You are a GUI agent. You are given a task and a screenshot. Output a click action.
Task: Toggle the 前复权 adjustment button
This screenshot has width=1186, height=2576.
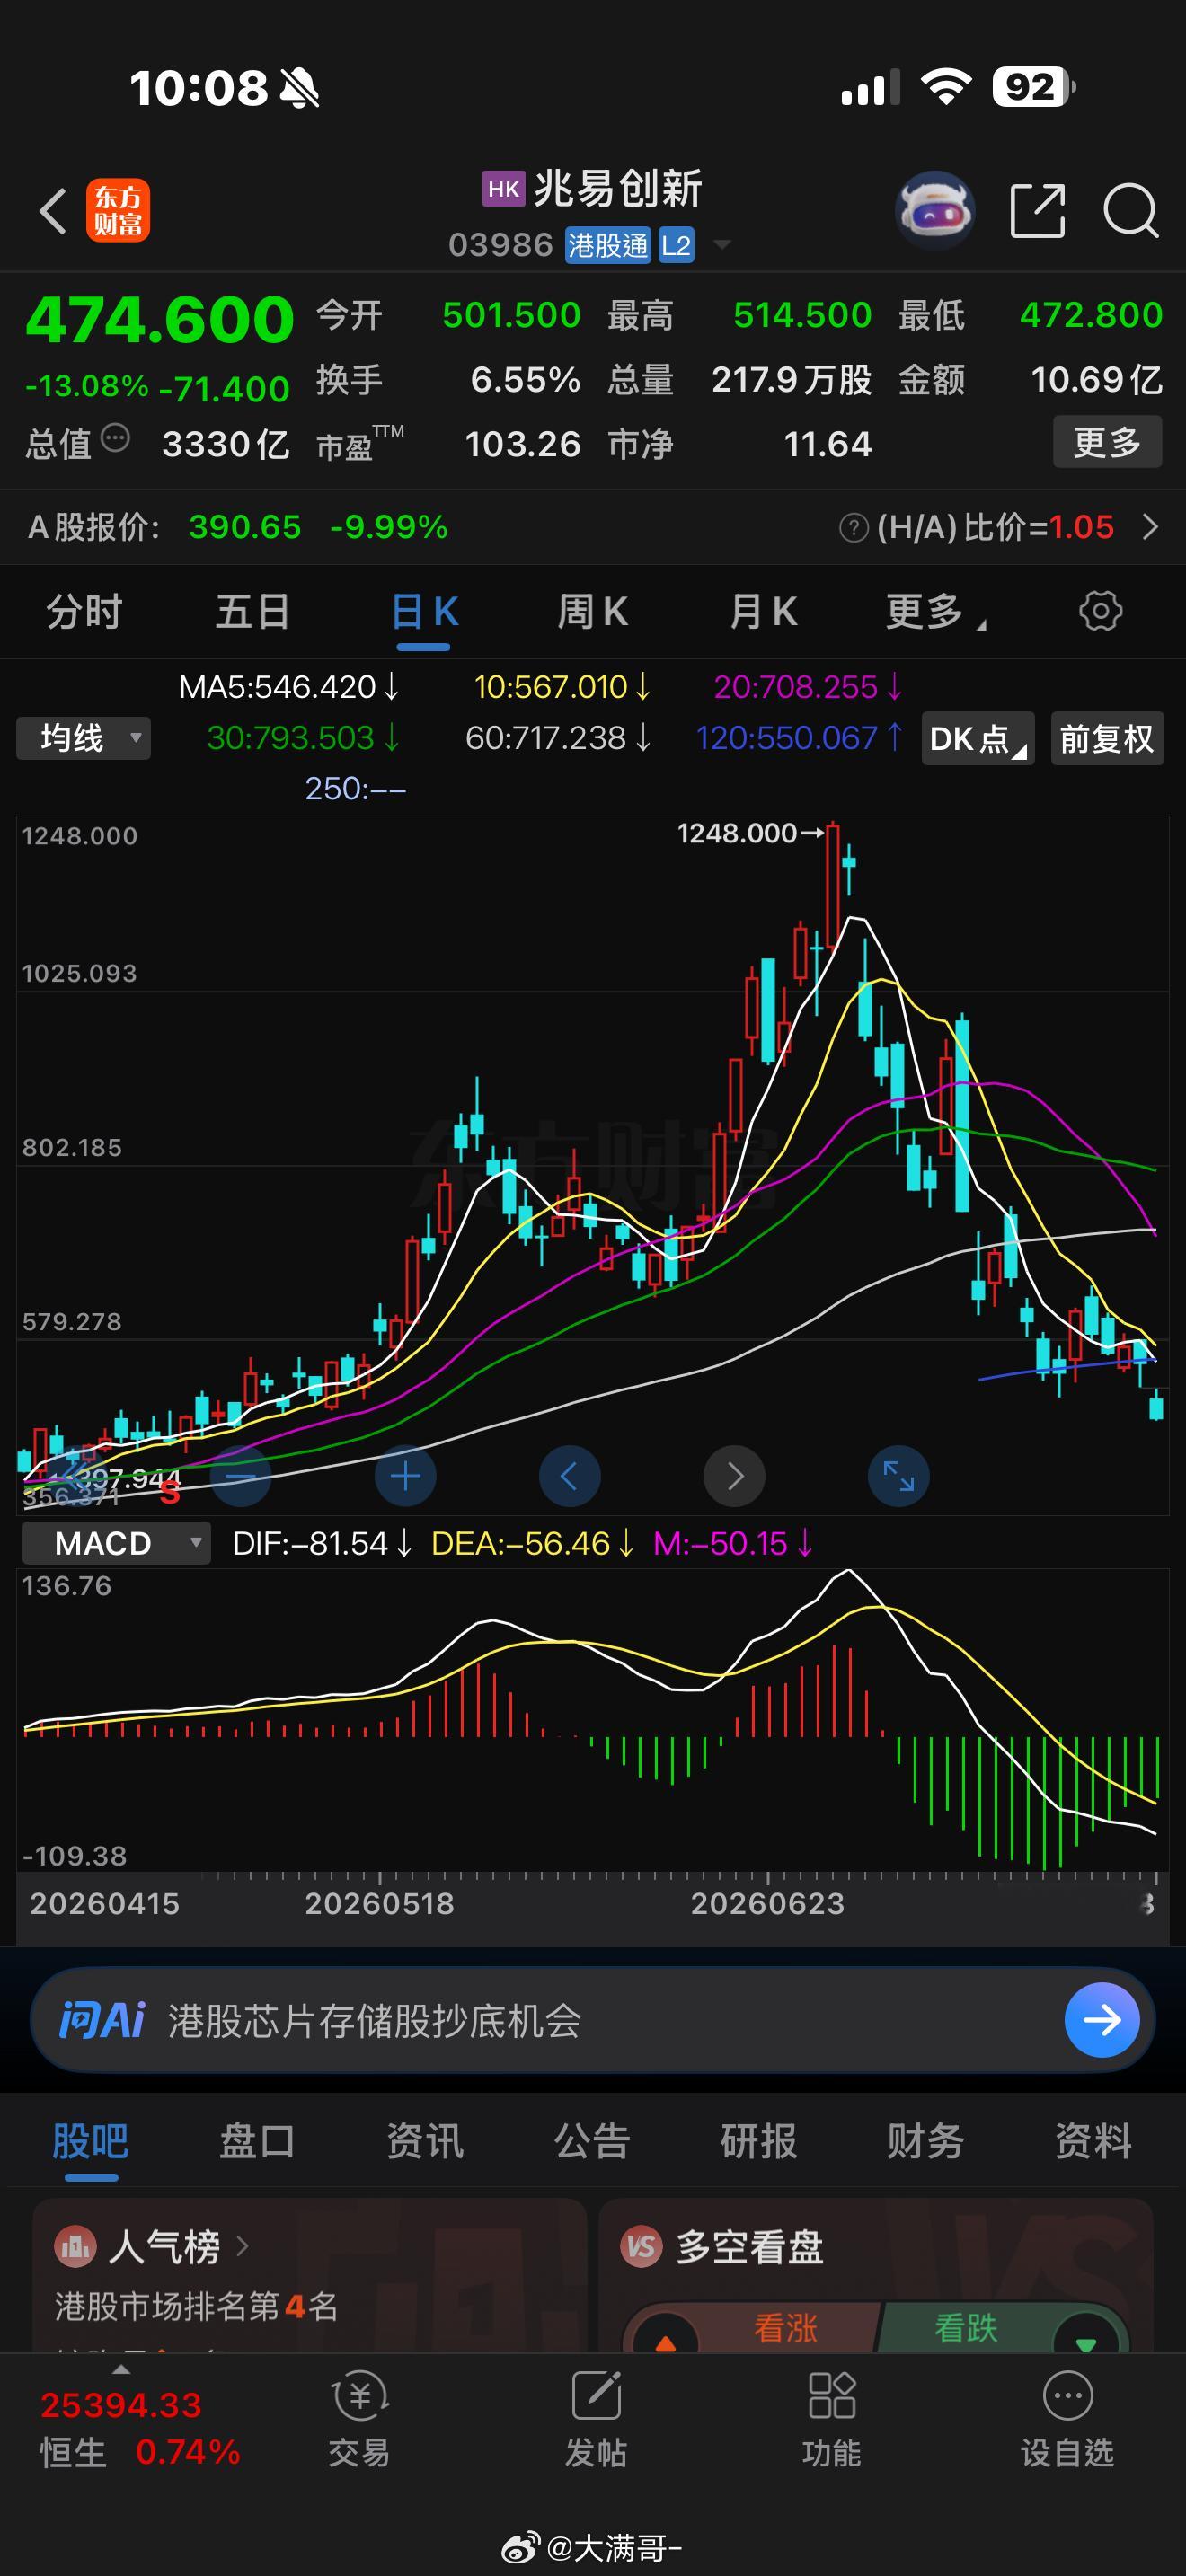click(1107, 739)
